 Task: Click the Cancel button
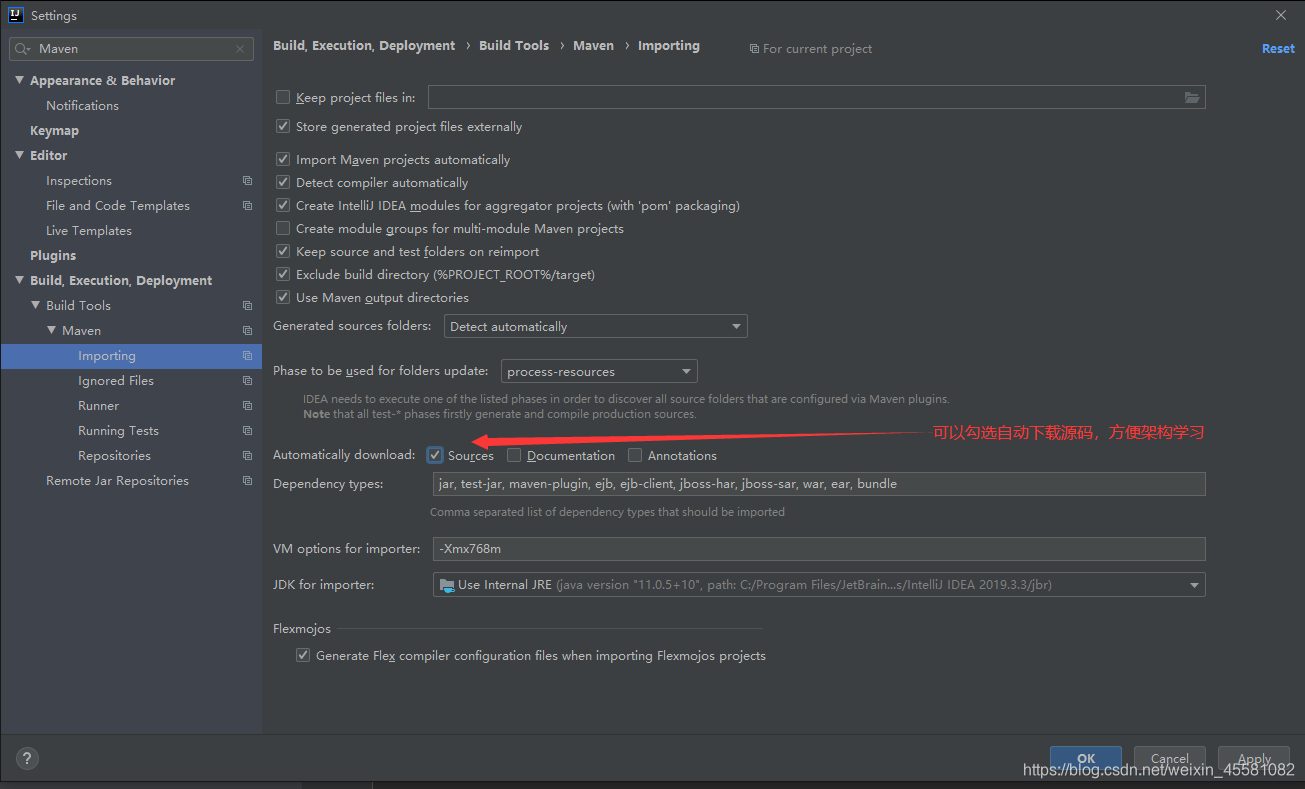tap(1169, 759)
